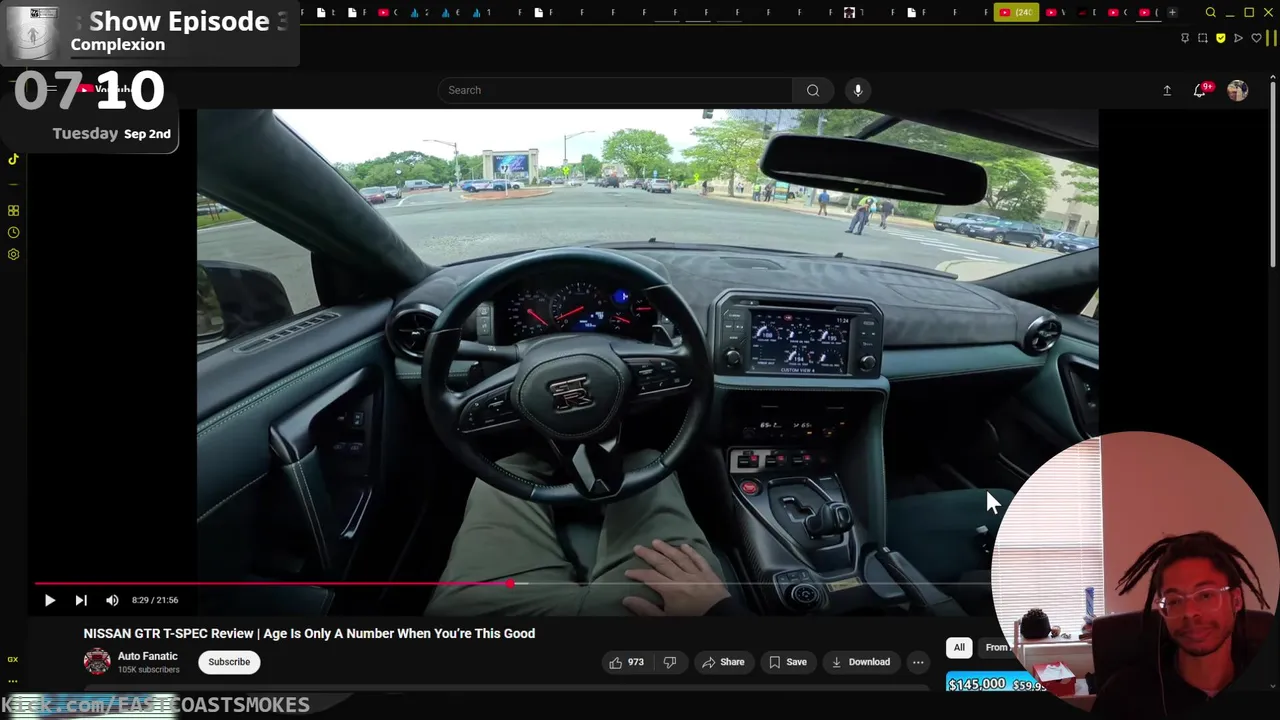Open sidebar extensions grid icon

click(x=13, y=211)
